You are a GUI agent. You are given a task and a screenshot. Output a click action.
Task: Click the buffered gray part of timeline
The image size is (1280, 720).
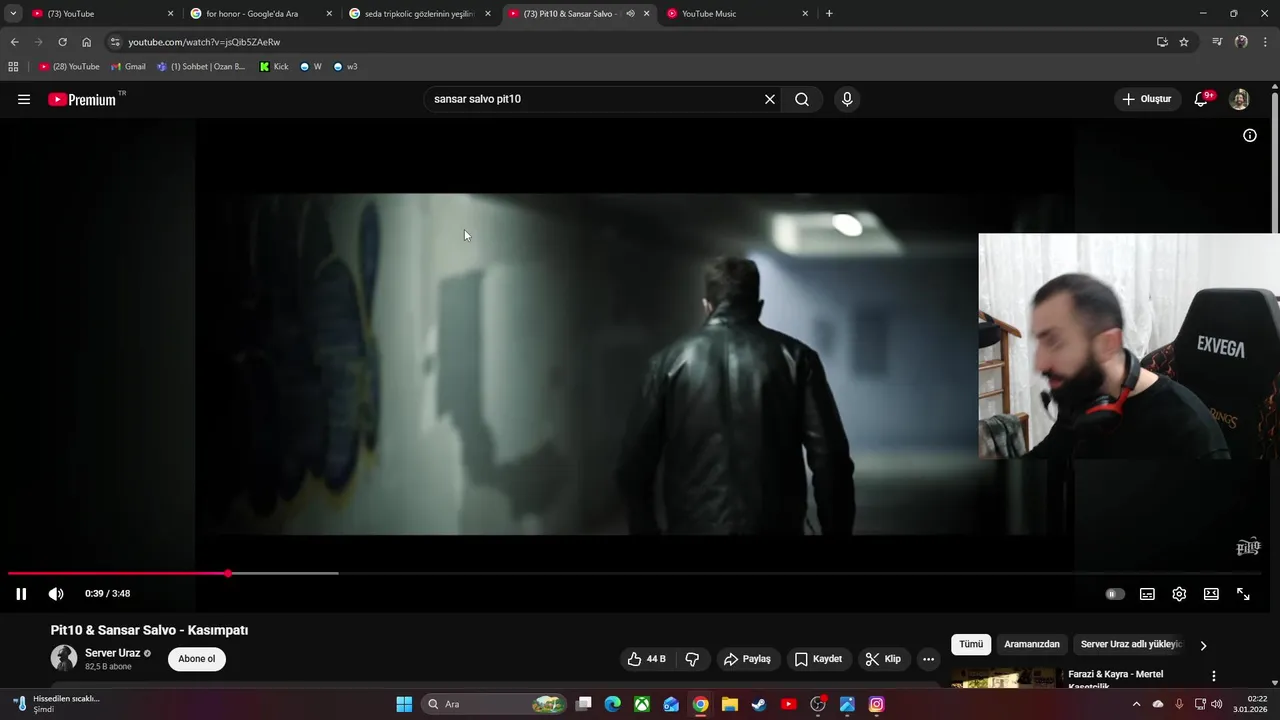pyautogui.click(x=285, y=573)
